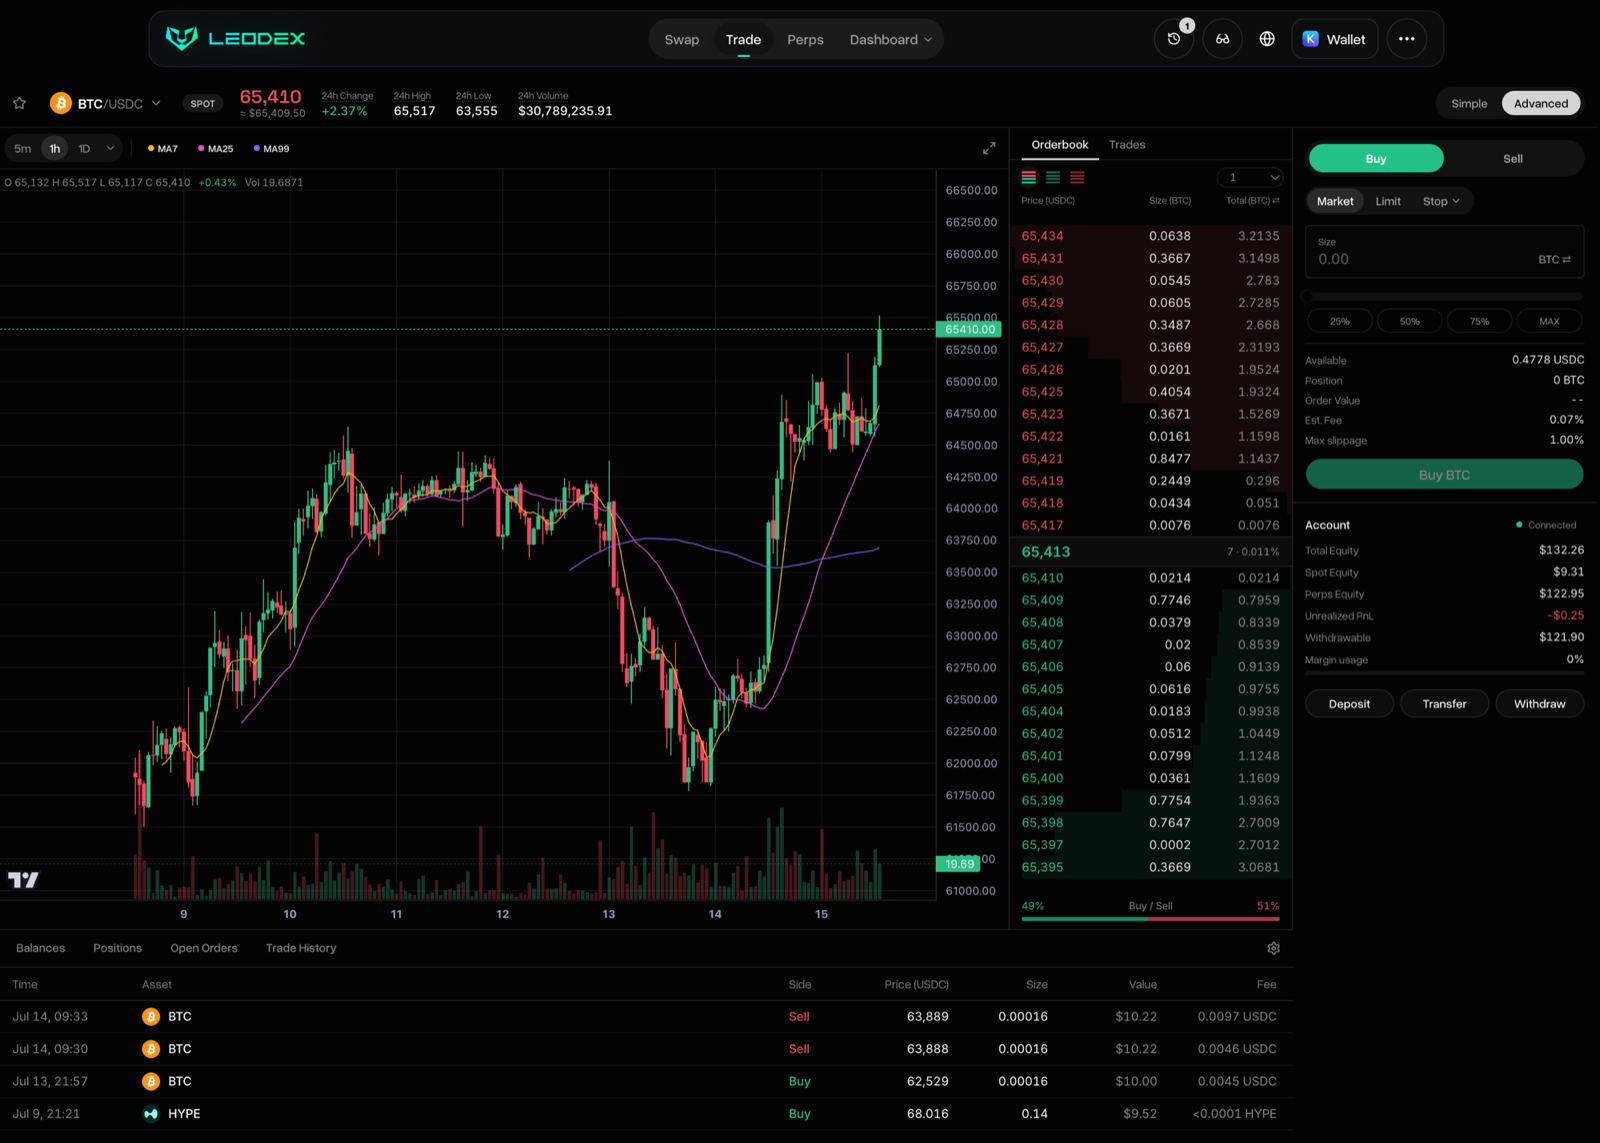The height and width of the screenshot is (1143, 1600).
Task: Show asks-only orderbook view
Action: point(1077,177)
